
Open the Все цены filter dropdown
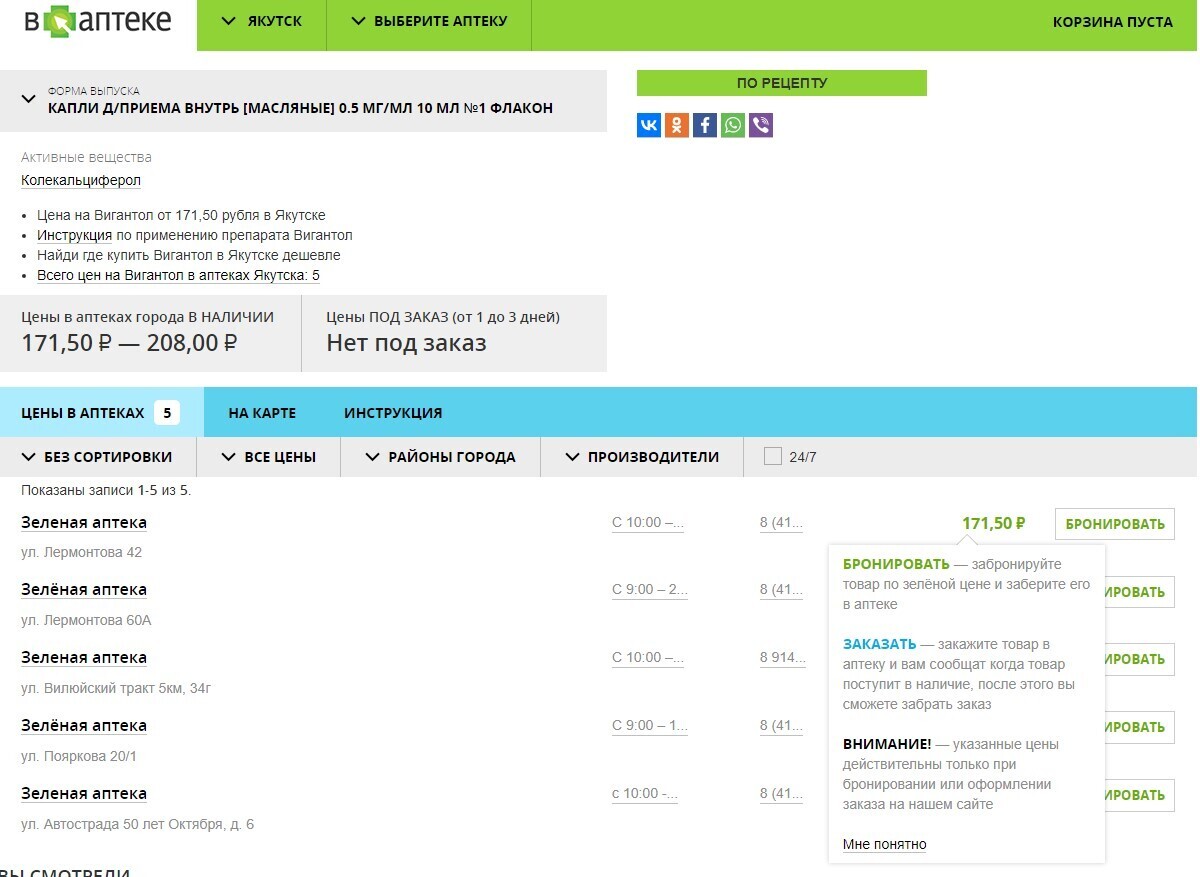269,457
